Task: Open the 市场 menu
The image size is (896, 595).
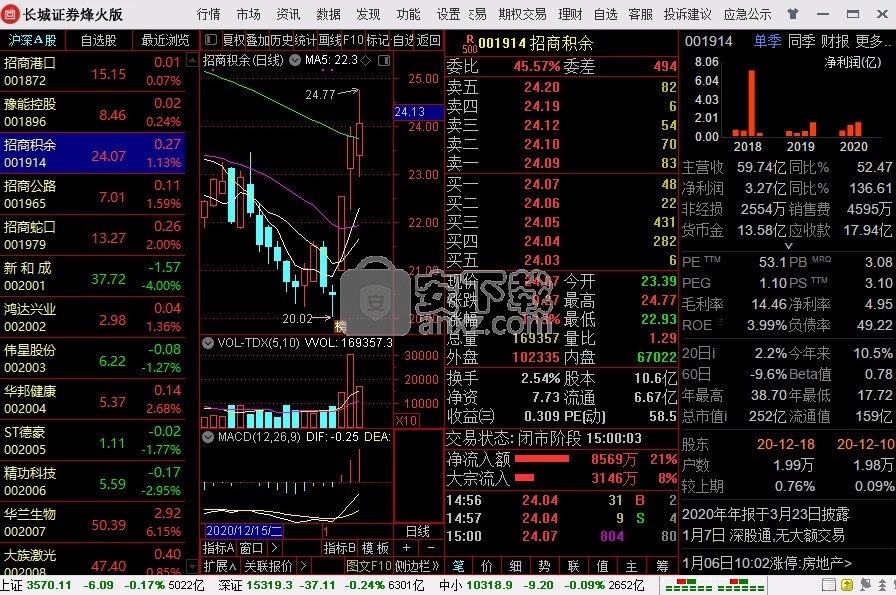Action: [248, 14]
